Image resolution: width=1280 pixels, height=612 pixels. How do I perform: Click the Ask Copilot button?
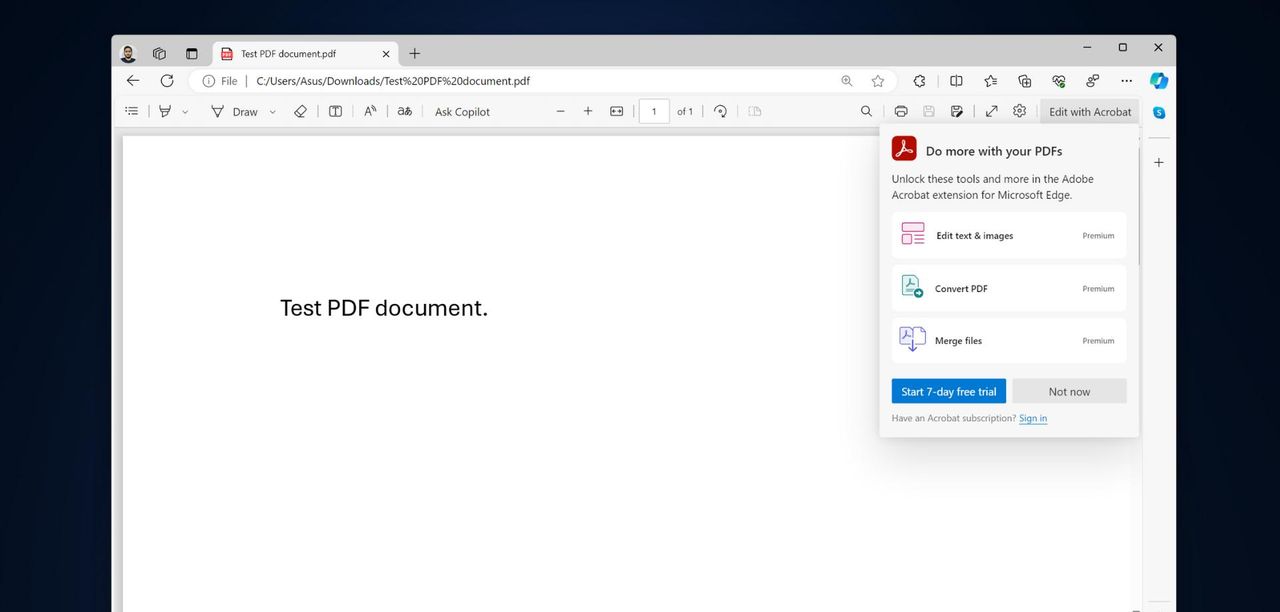point(462,111)
